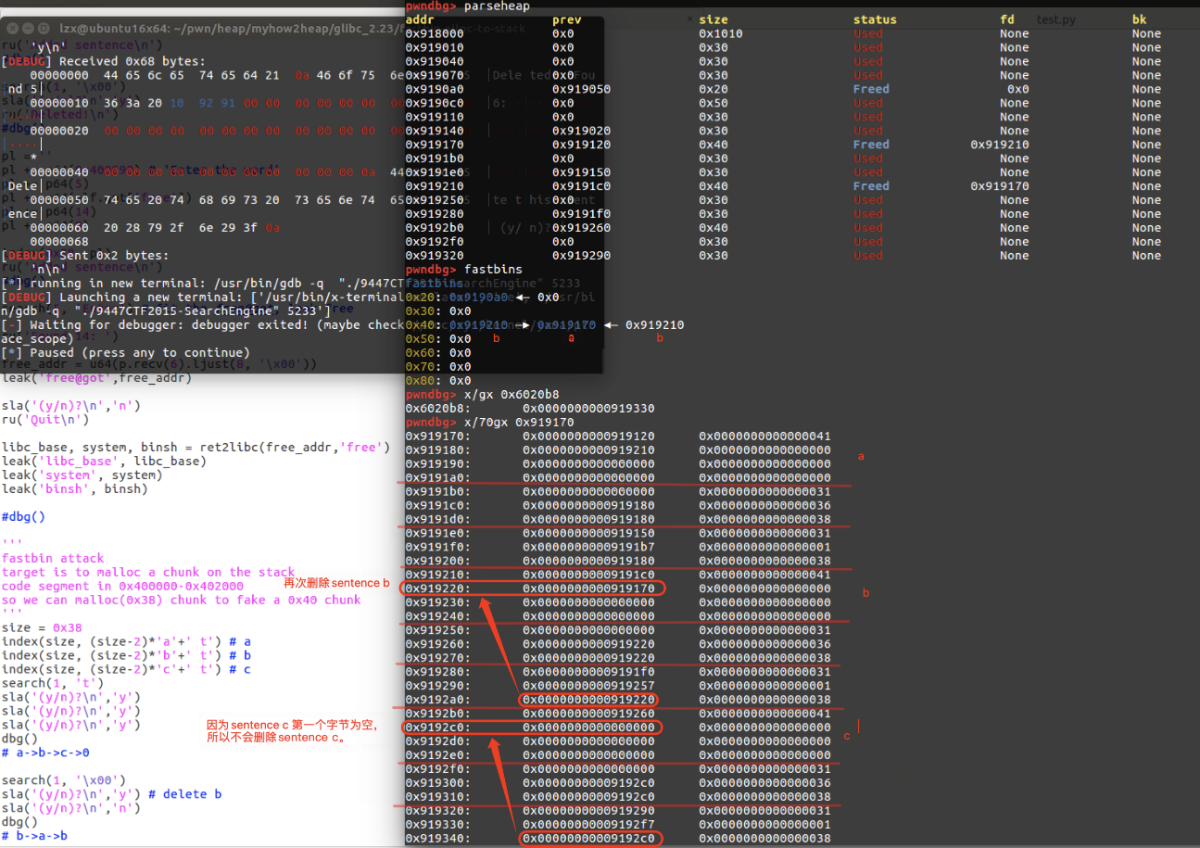Click the '# a->b->c->0' comment

click(45, 752)
